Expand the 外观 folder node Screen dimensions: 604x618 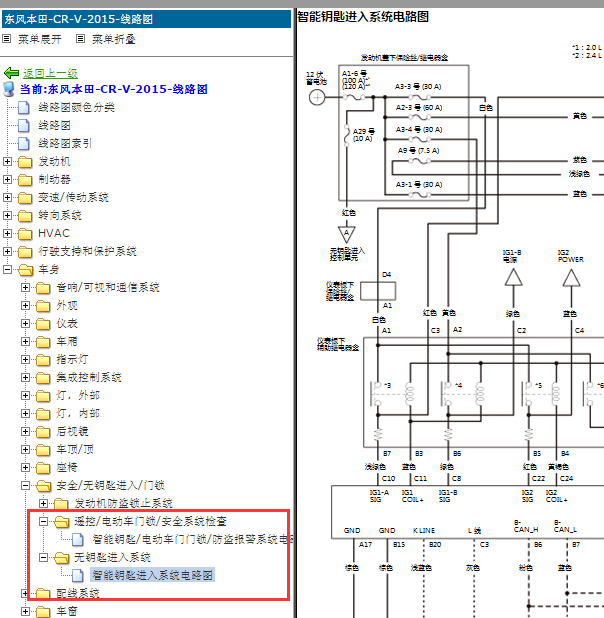[x=25, y=305]
